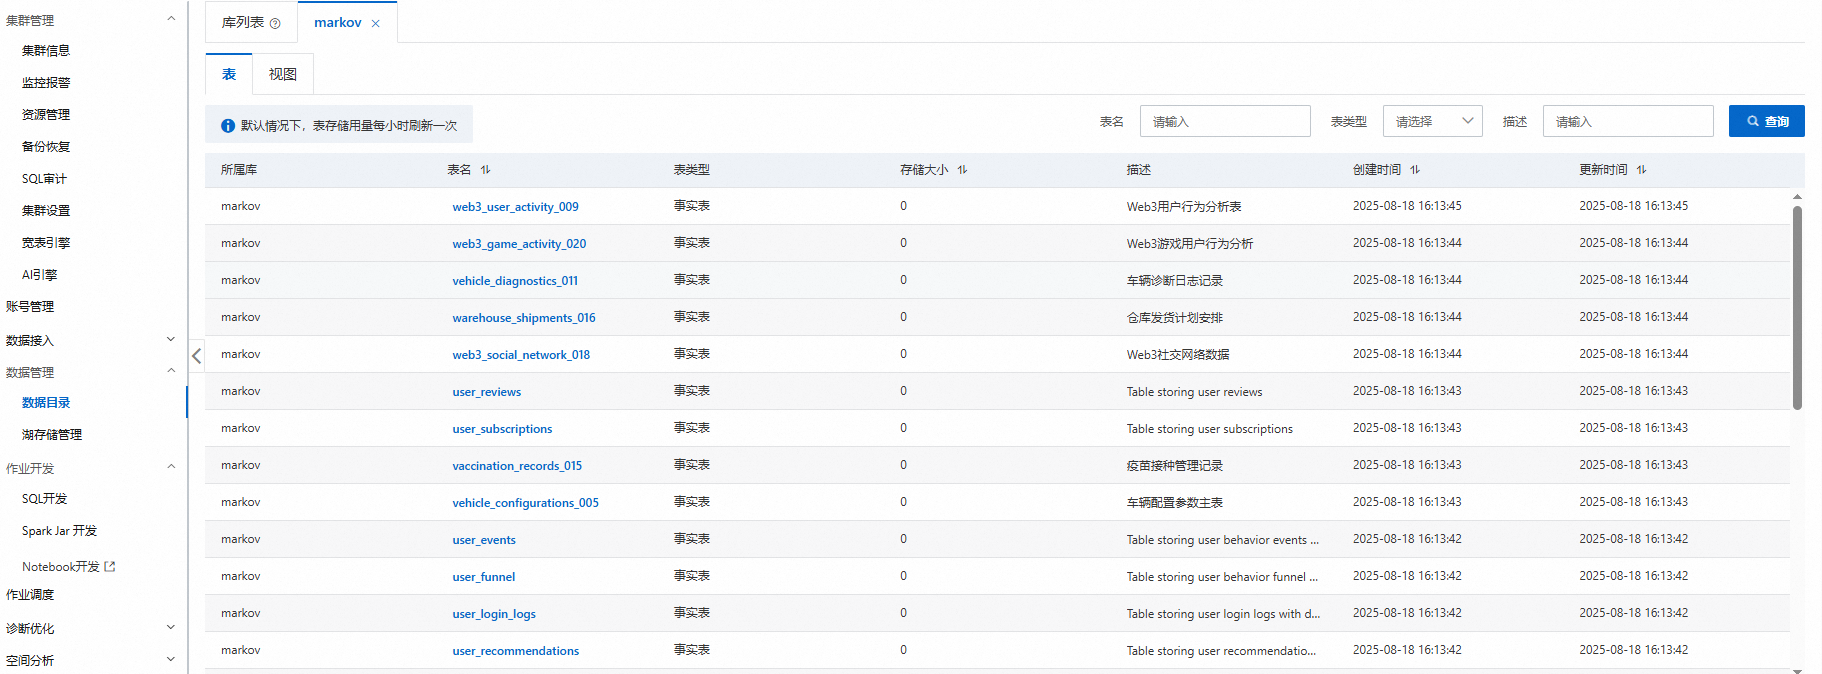Open table user_funnel
The image size is (1822, 674).
click(484, 577)
